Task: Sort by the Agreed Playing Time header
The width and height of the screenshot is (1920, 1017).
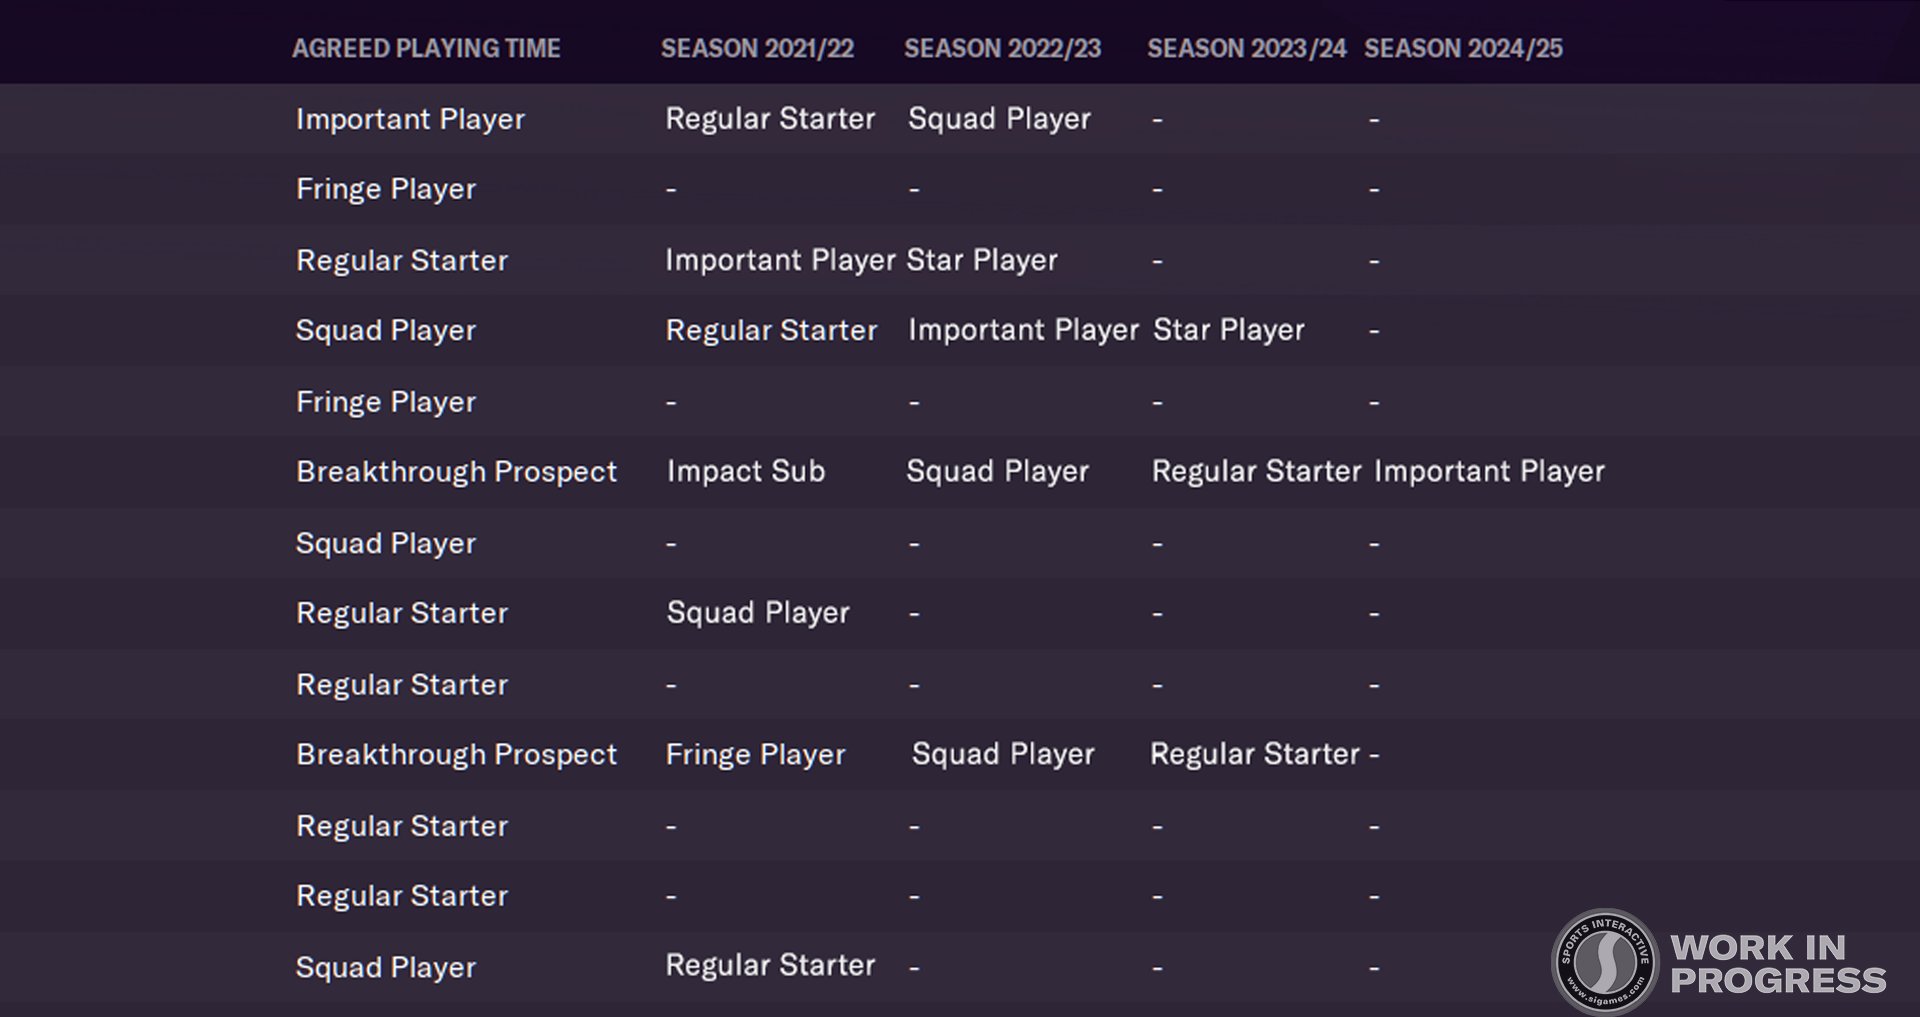Action: point(426,48)
